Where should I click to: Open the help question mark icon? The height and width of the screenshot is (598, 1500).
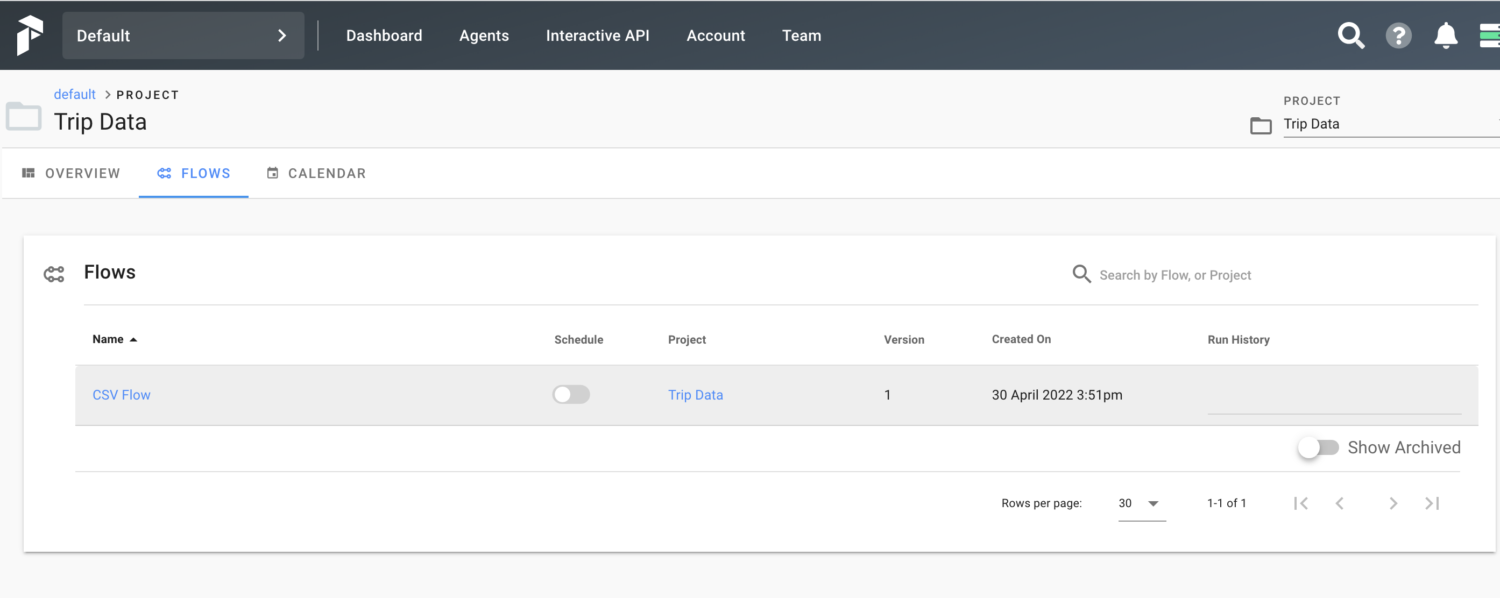(1398, 36)
